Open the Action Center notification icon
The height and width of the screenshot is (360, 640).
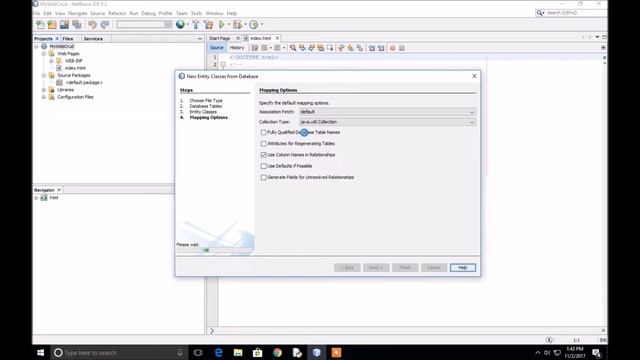pyautogui.click(x=596, y=353)
